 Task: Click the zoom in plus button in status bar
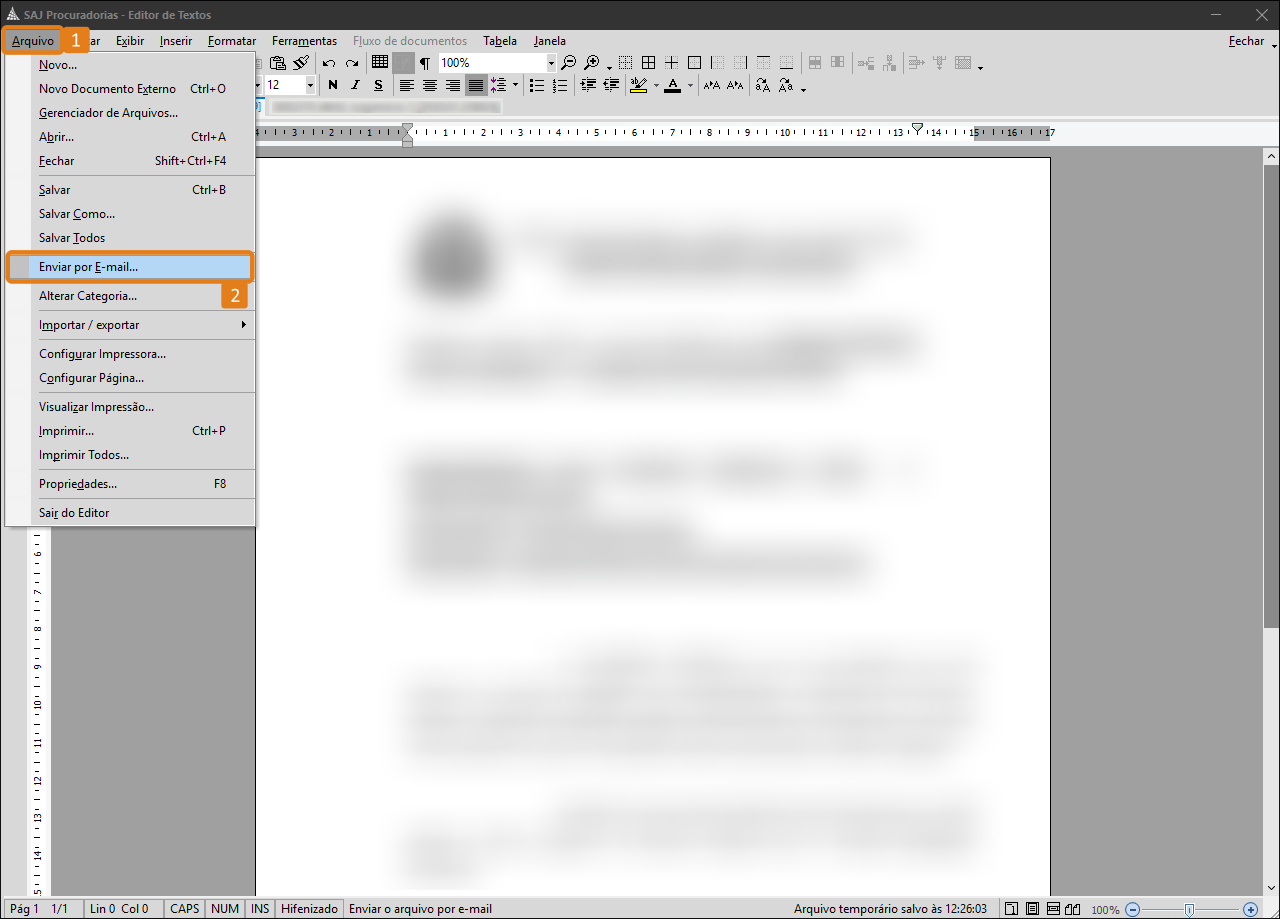pyautogui.click(x=1250, y=909)
